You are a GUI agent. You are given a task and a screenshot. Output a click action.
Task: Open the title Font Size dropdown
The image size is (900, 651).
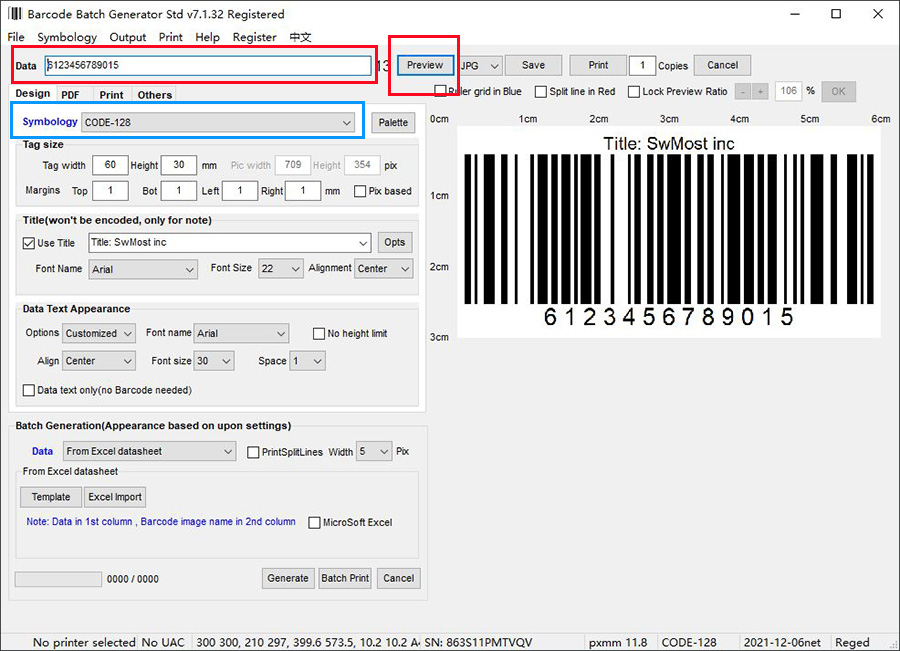click(280, 269)
